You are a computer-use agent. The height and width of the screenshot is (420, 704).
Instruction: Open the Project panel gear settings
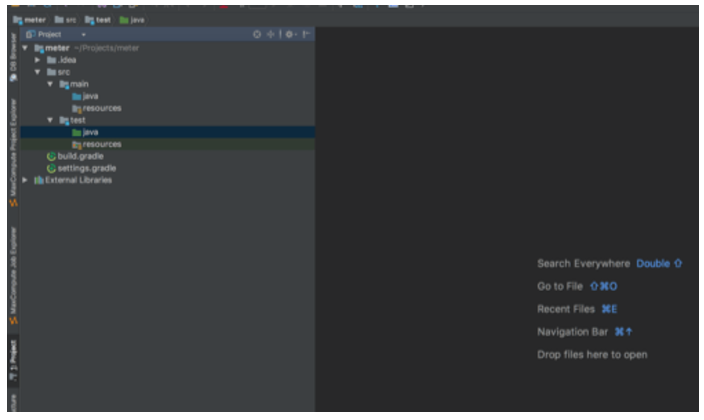point(290,34)
